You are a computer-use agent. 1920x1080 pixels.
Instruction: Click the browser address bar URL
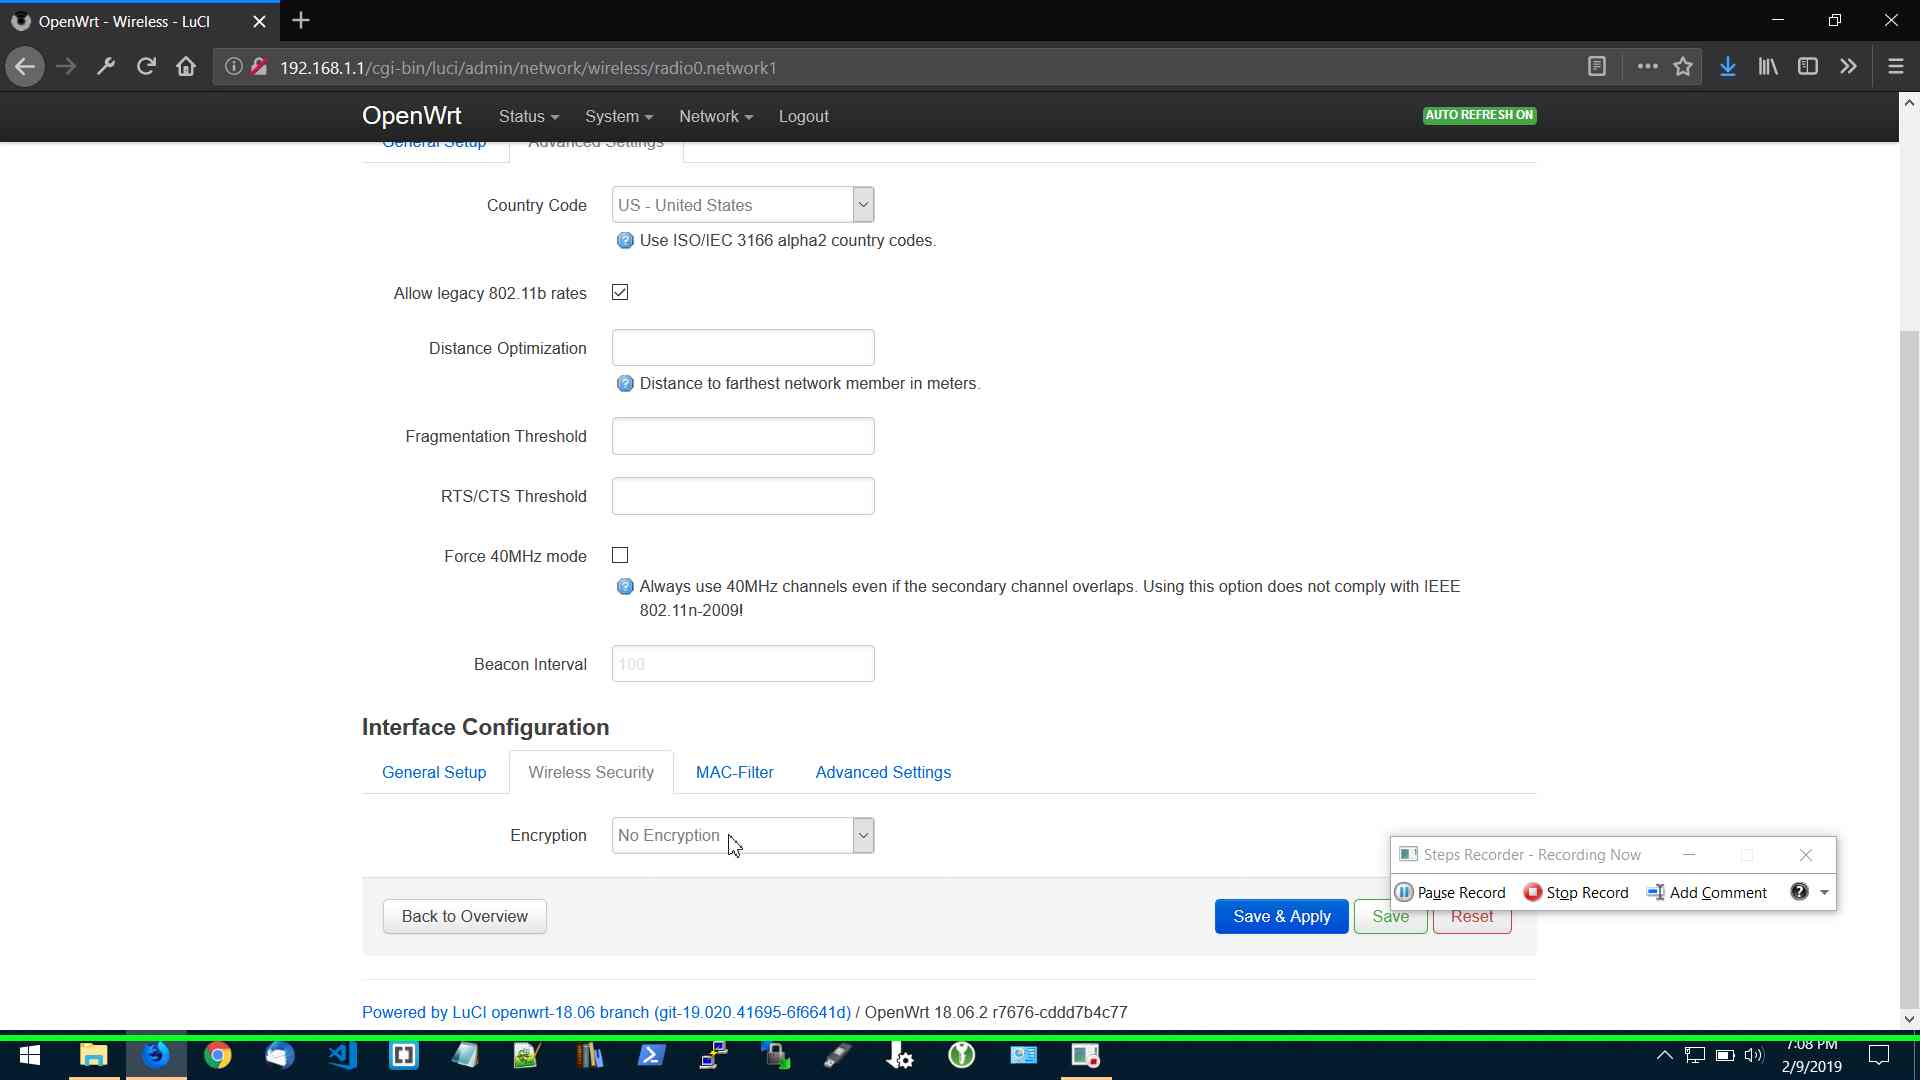coord(528,67)
